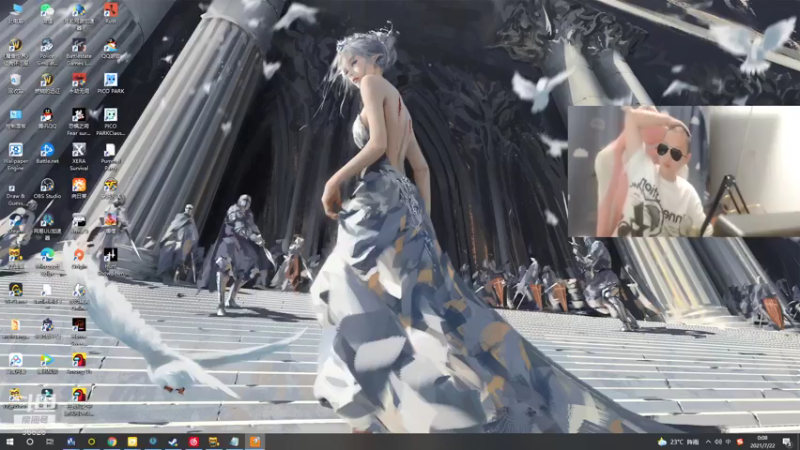Open Task View on the taskbar
800x450 pixels.
(x=49, y=442)
